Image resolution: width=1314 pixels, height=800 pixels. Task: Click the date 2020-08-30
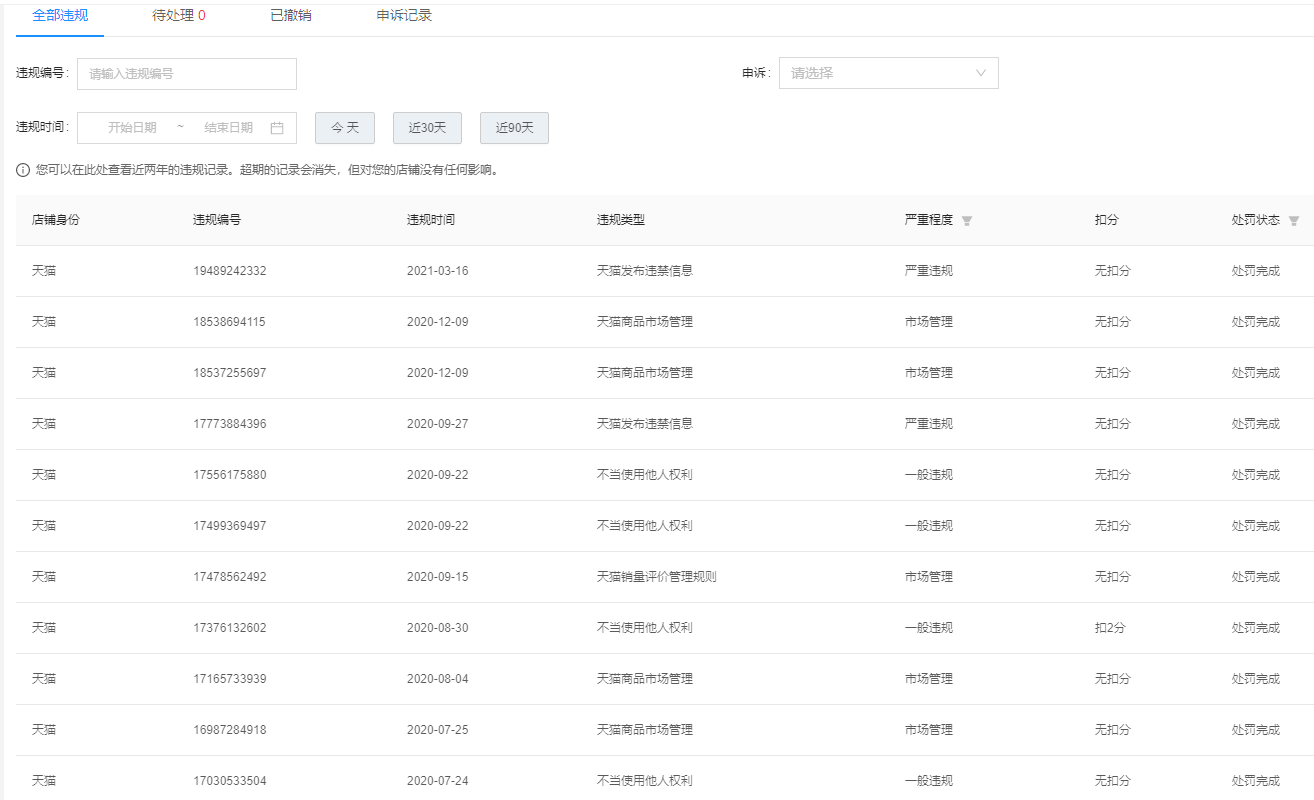coord(438,628)
